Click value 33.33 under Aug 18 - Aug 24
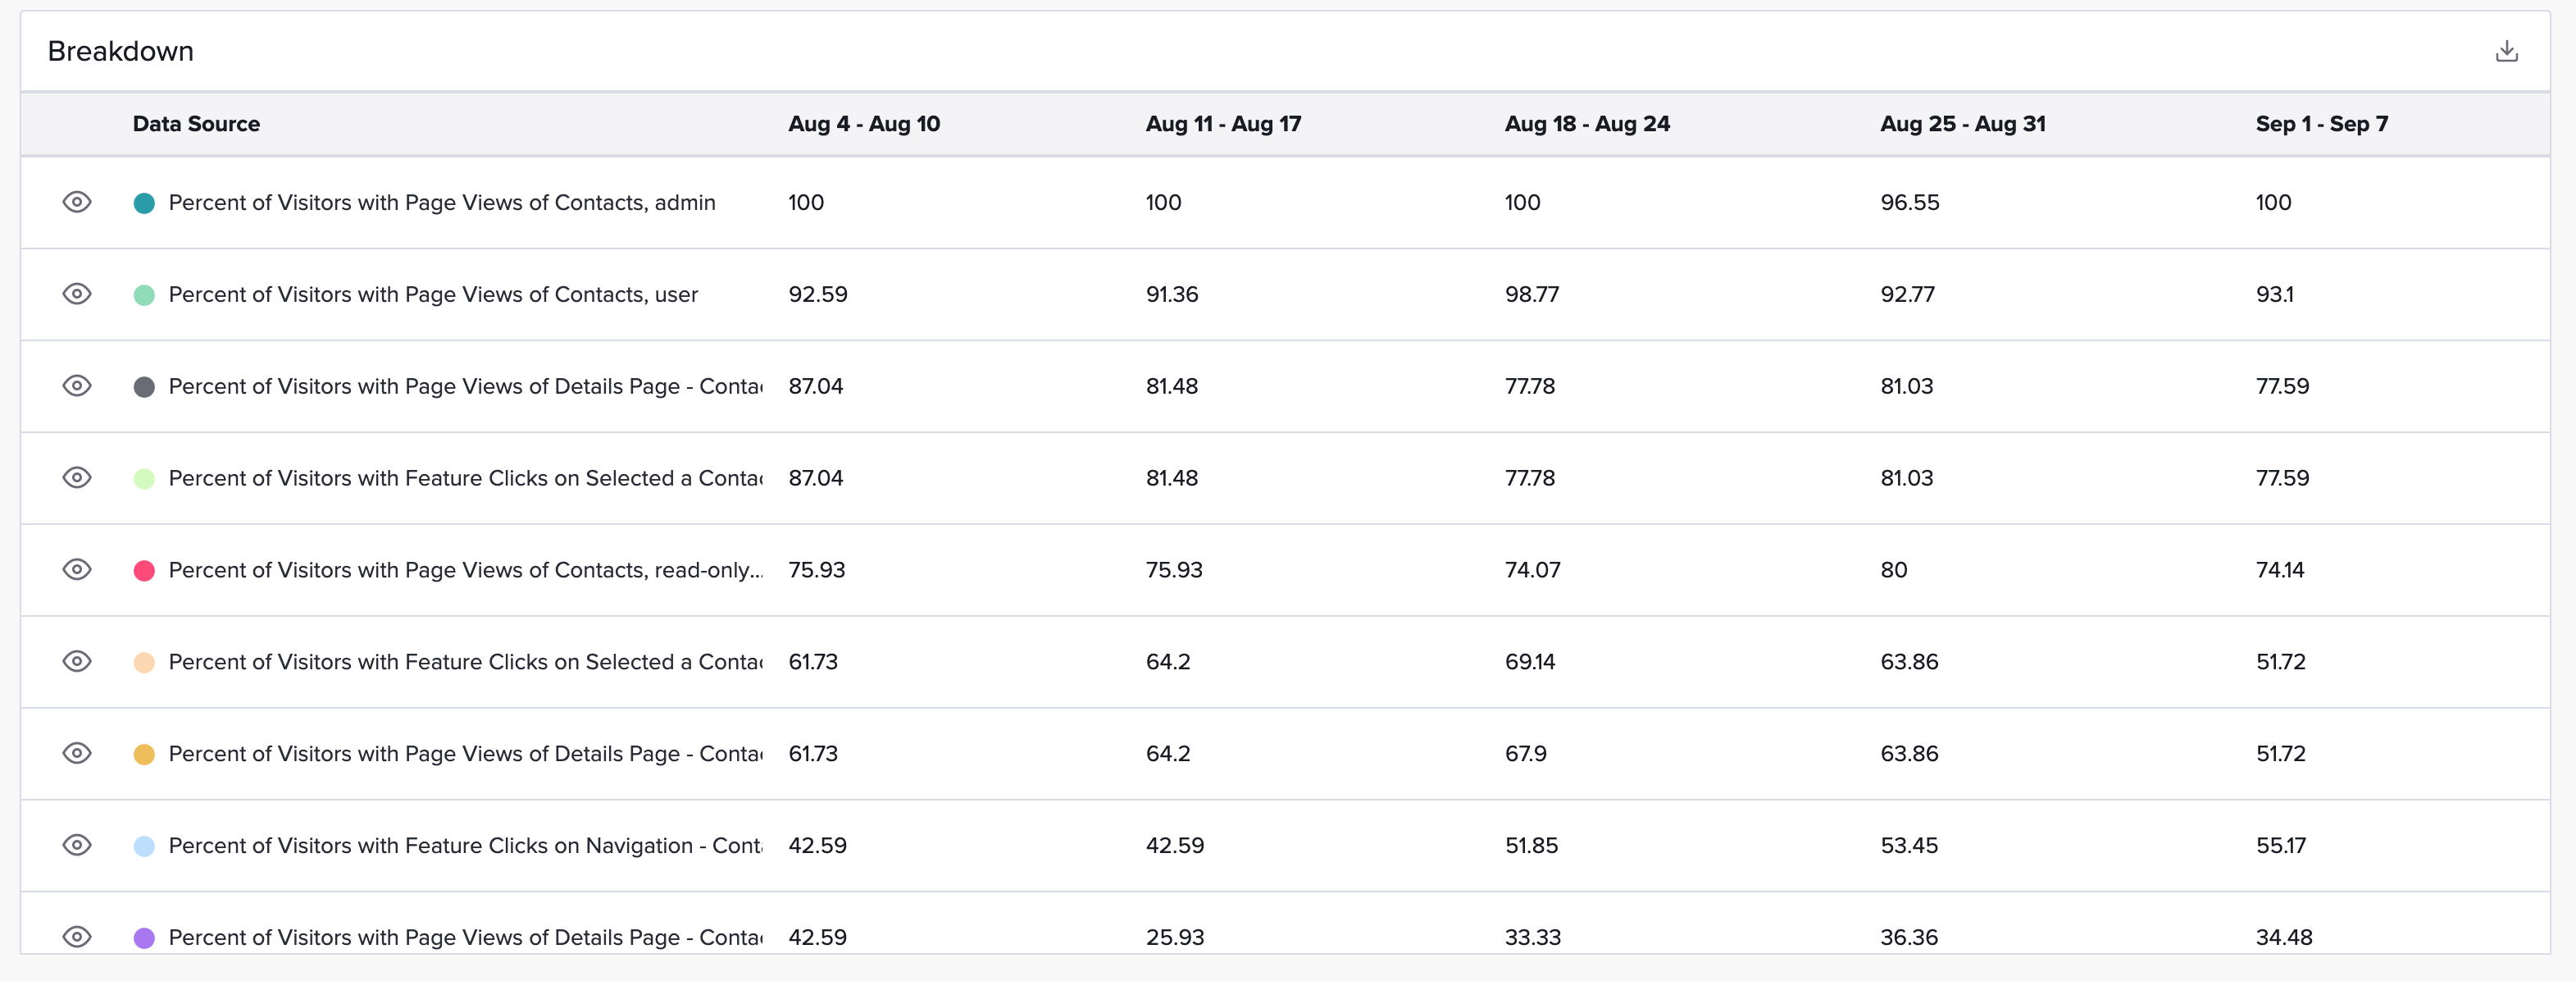Image resolution: width=2576 pixels, height=981 pixels. (x=1533, y=938)
